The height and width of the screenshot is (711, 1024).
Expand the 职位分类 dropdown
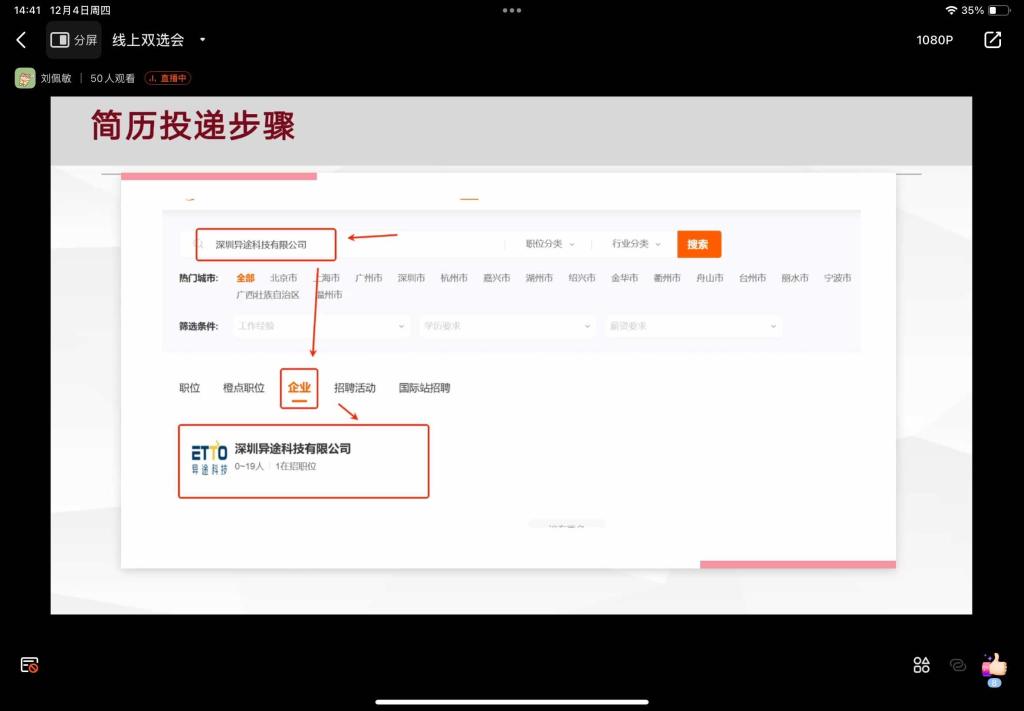[550, 244]
